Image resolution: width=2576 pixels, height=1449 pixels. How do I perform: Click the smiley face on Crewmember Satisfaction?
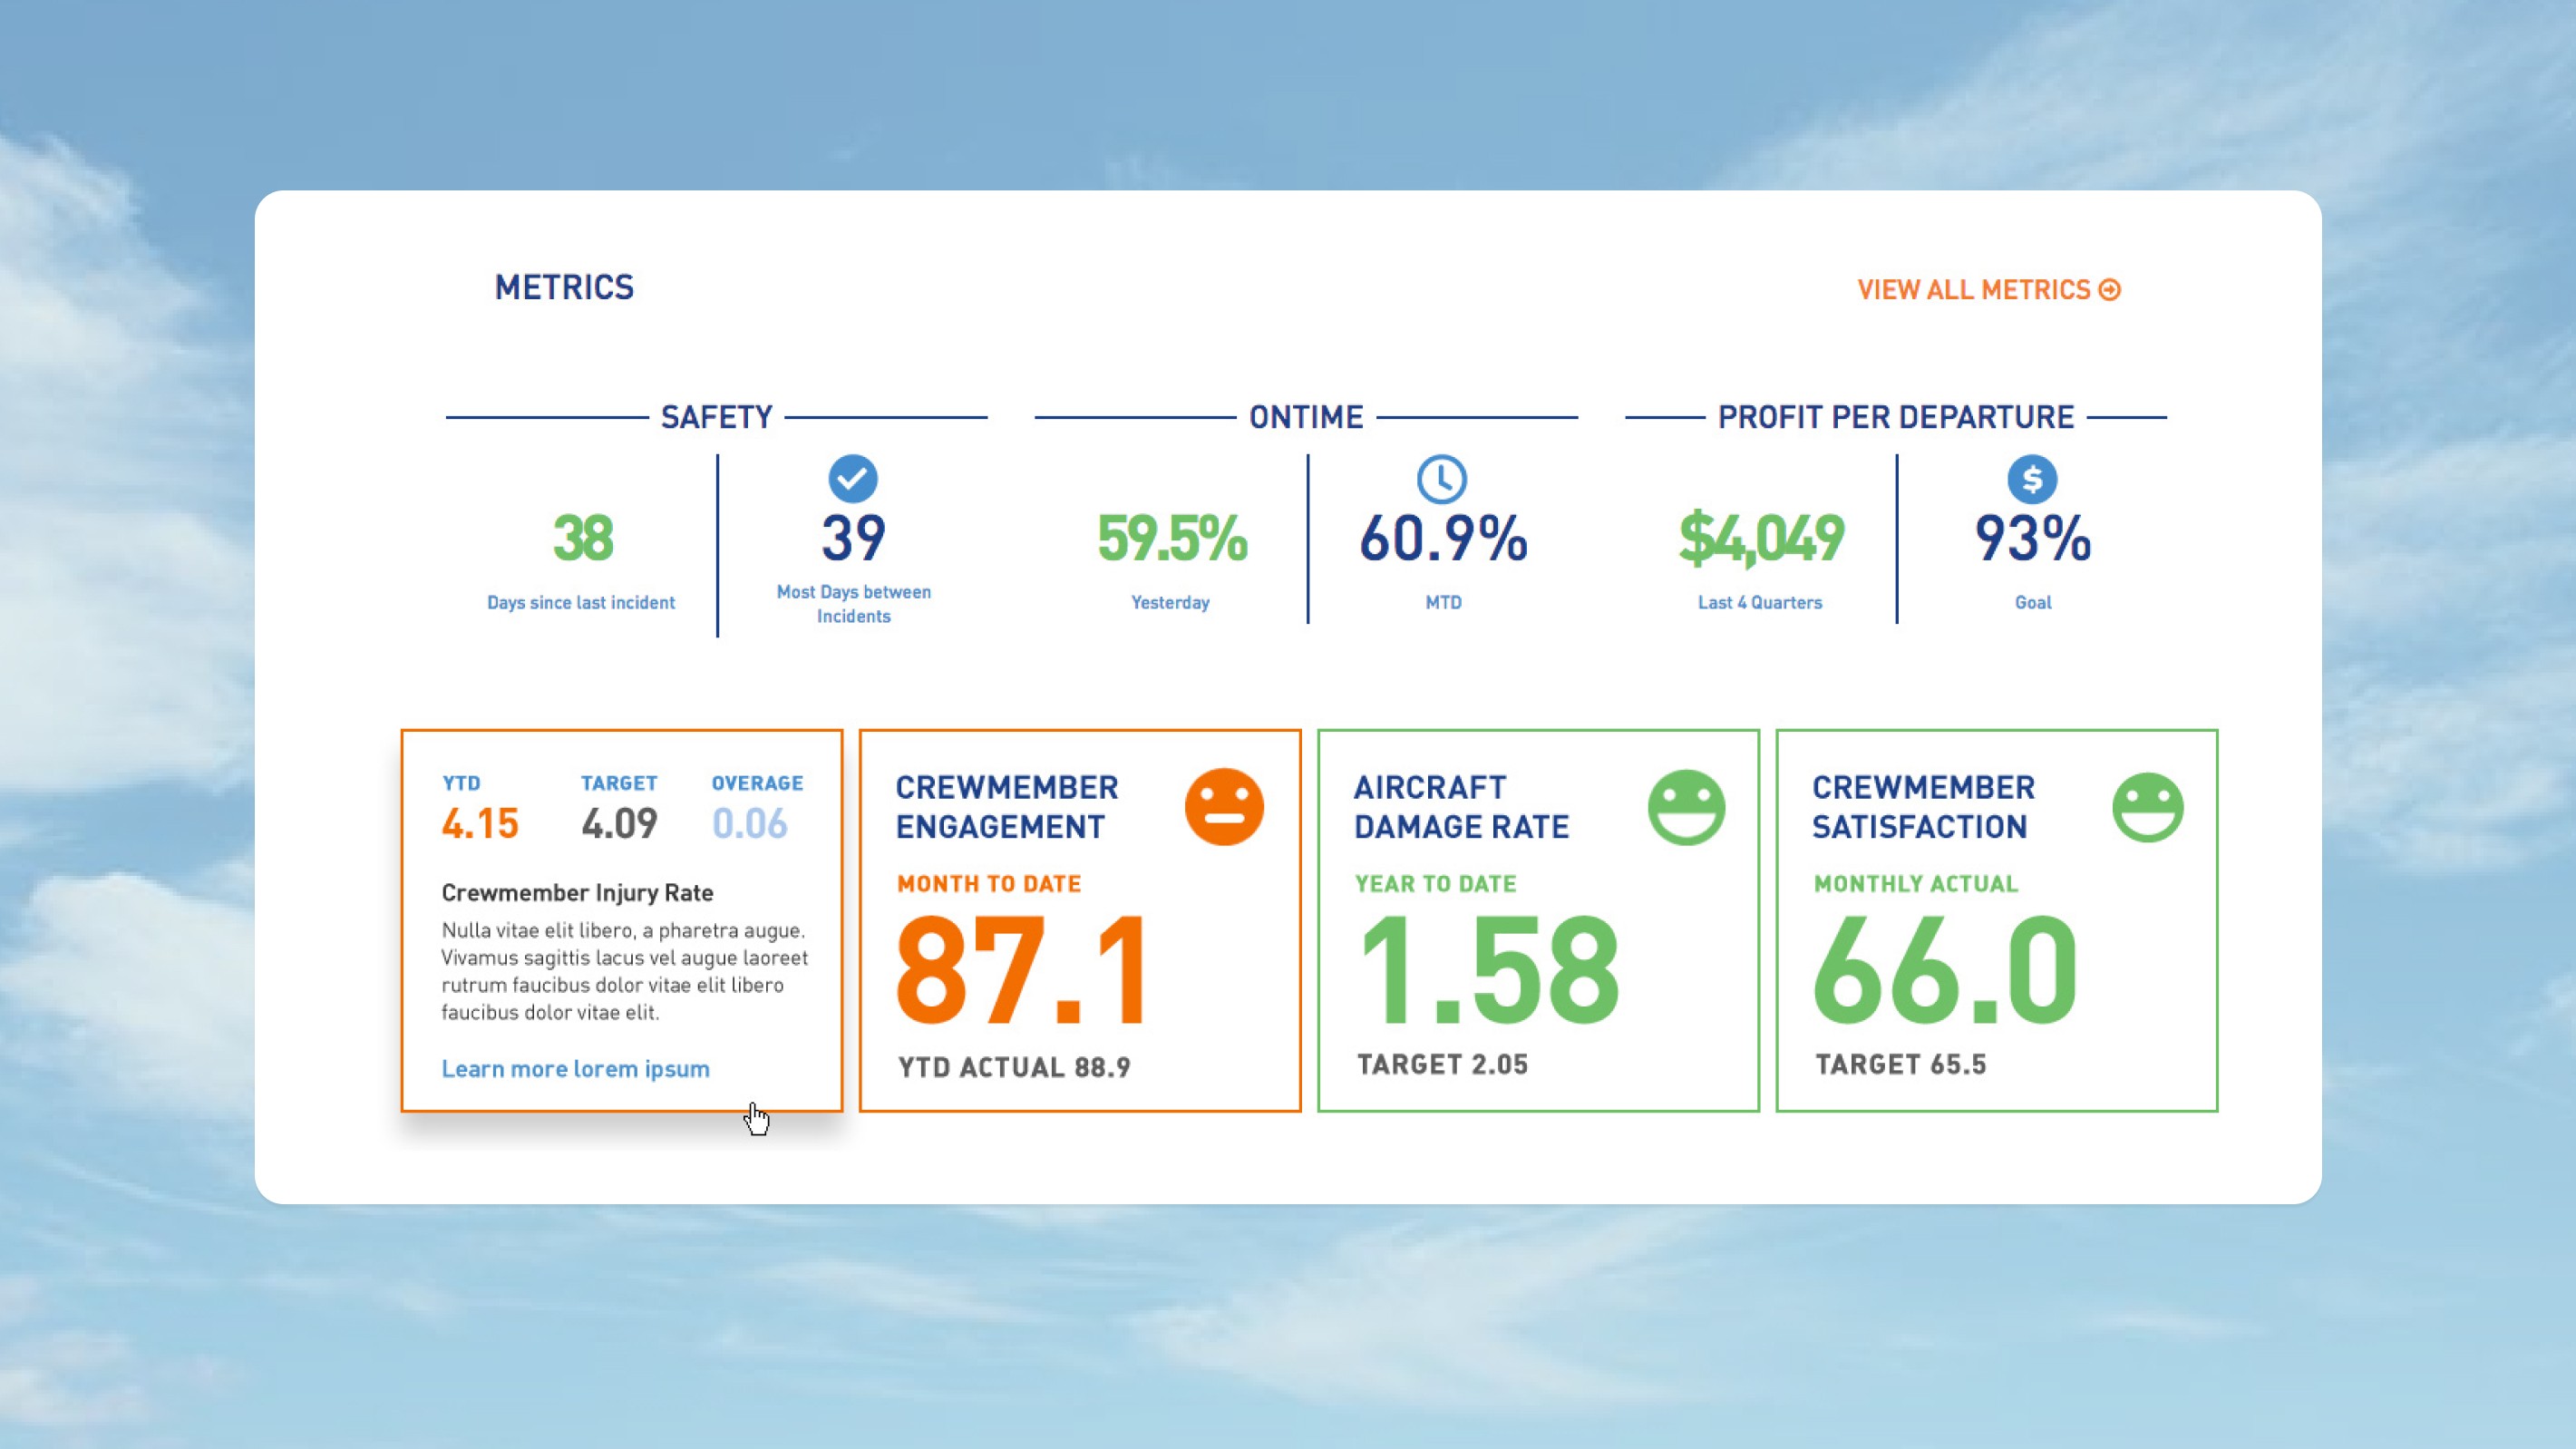click(2148, 807)
